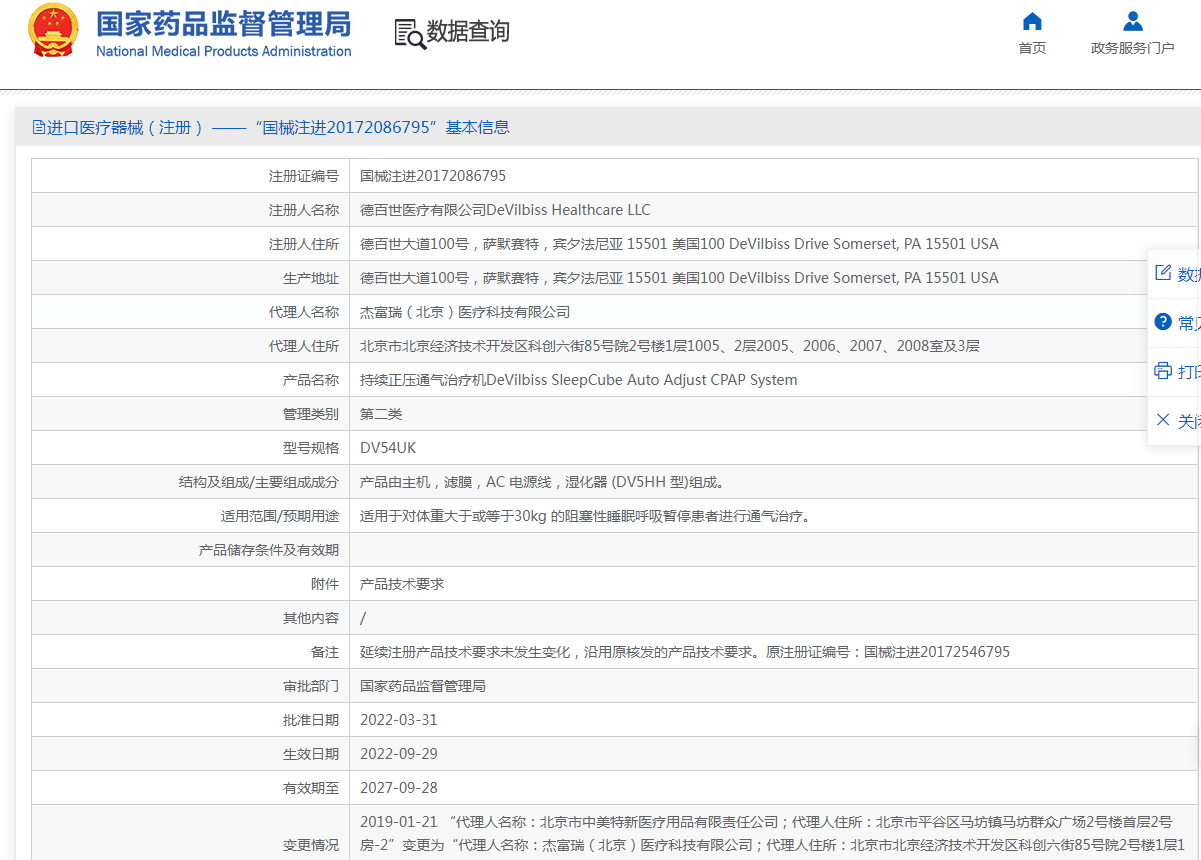The height and width of the screenshot is (860, 1201).
Task: Click the 产品名称 label
Action: coord(311,380)
